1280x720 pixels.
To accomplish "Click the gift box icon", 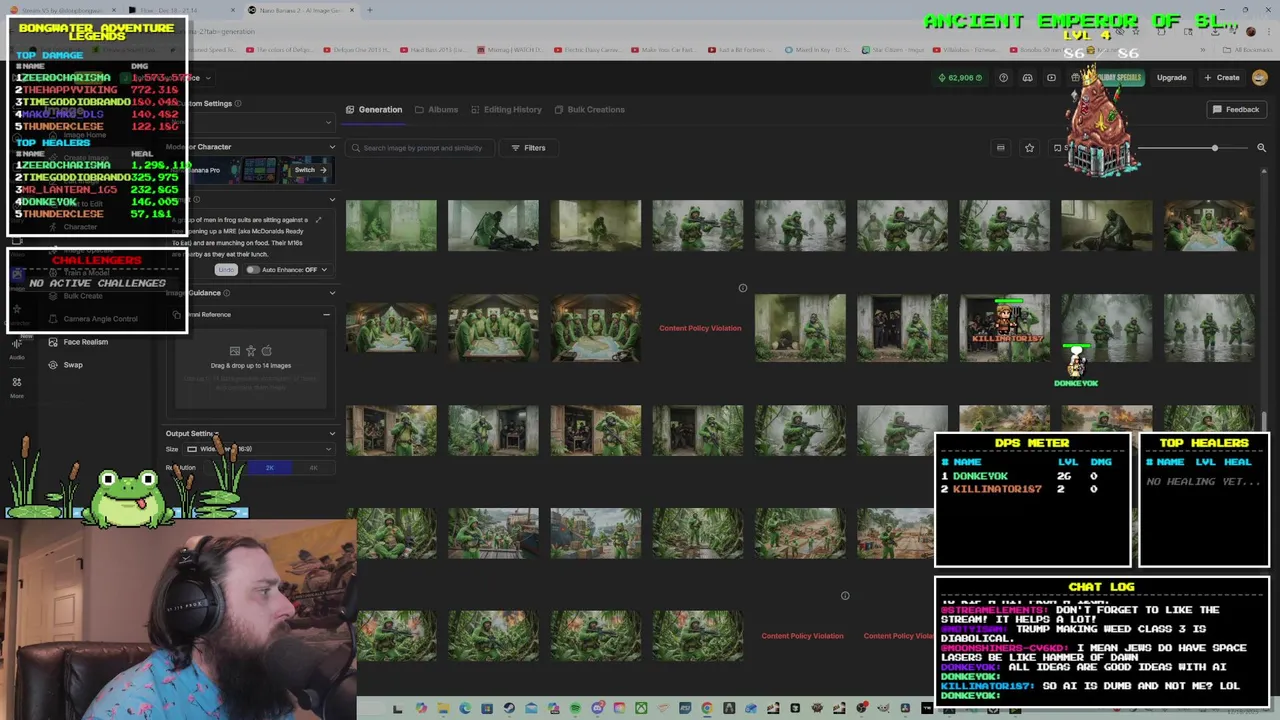I will pyautogui.click(x=1075, y=78).
